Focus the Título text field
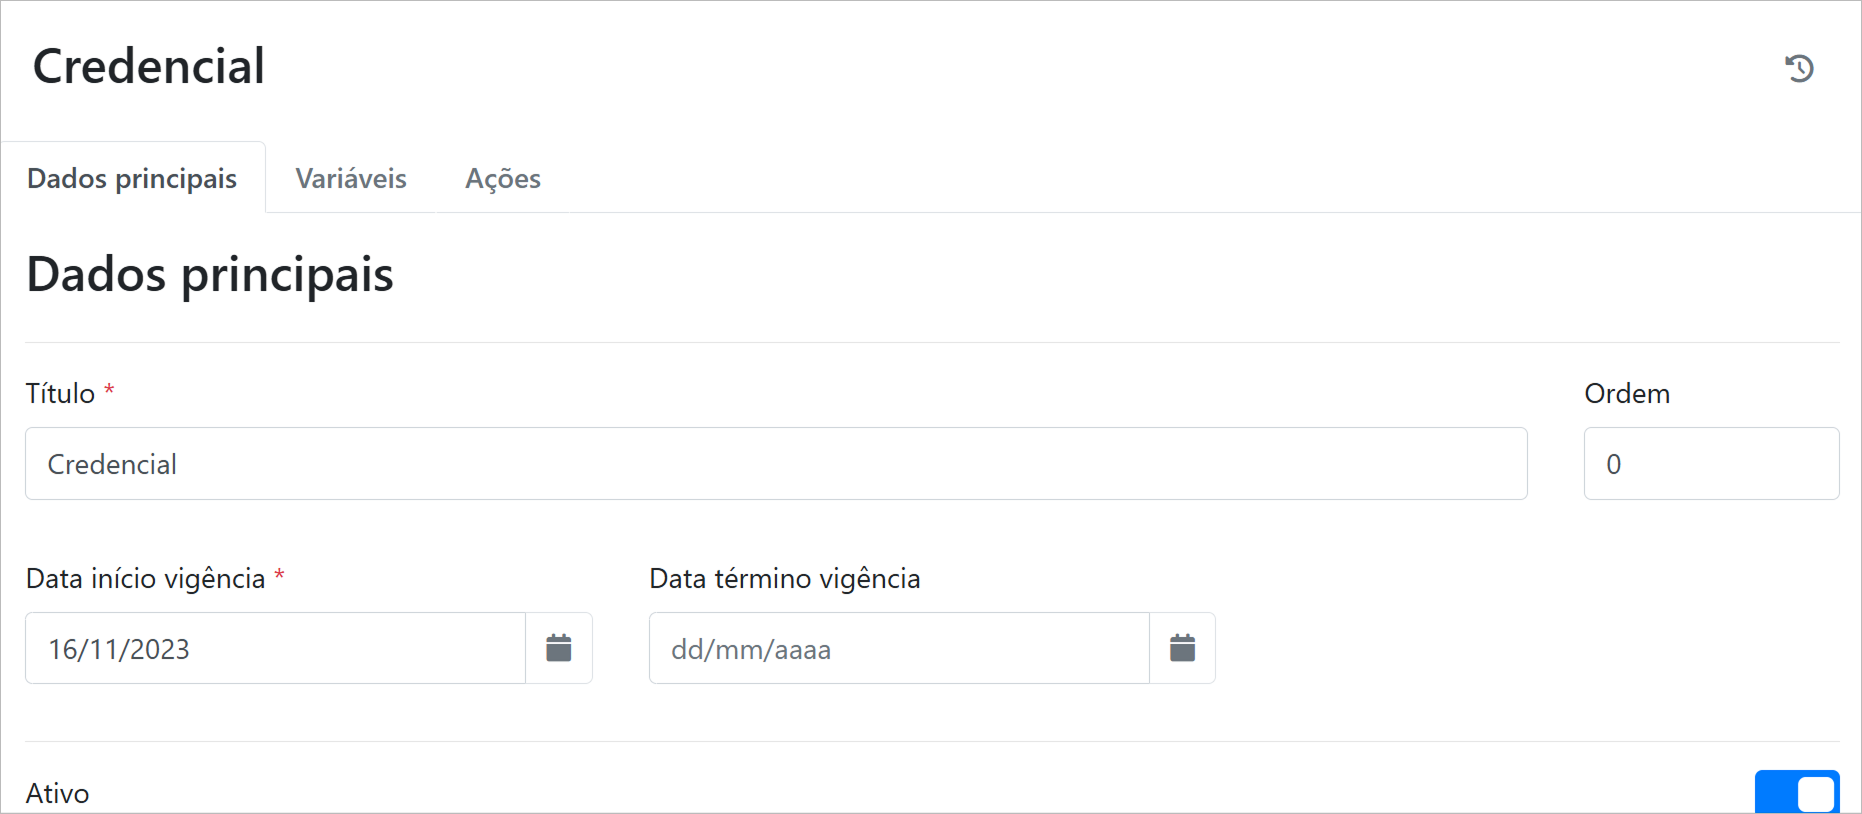The height and width of the screenshot is (814, 1862). coord(776,464)
